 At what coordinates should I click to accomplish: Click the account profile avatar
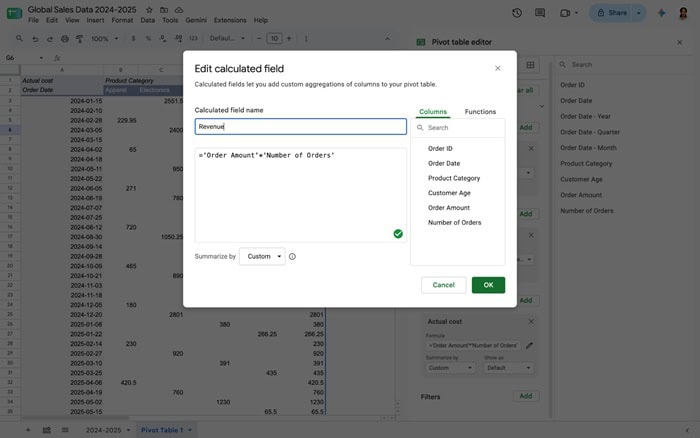pos(683,13)
